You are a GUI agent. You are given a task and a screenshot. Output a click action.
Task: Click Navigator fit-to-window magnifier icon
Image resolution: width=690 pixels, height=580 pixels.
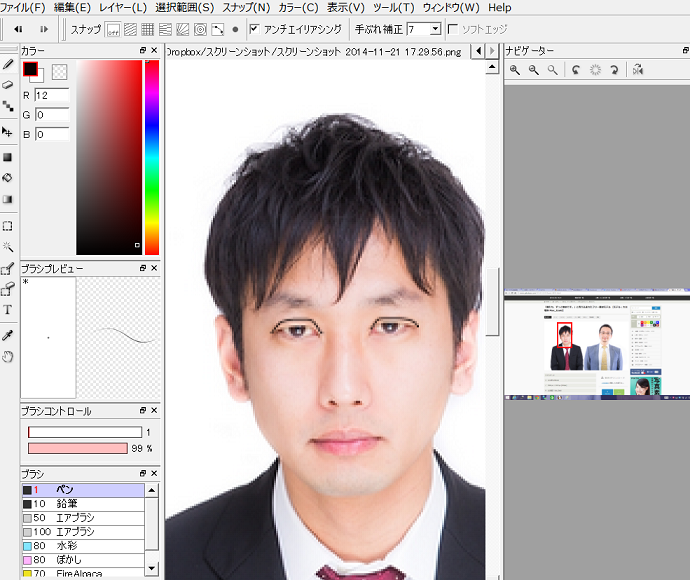(x=552, y=70)
